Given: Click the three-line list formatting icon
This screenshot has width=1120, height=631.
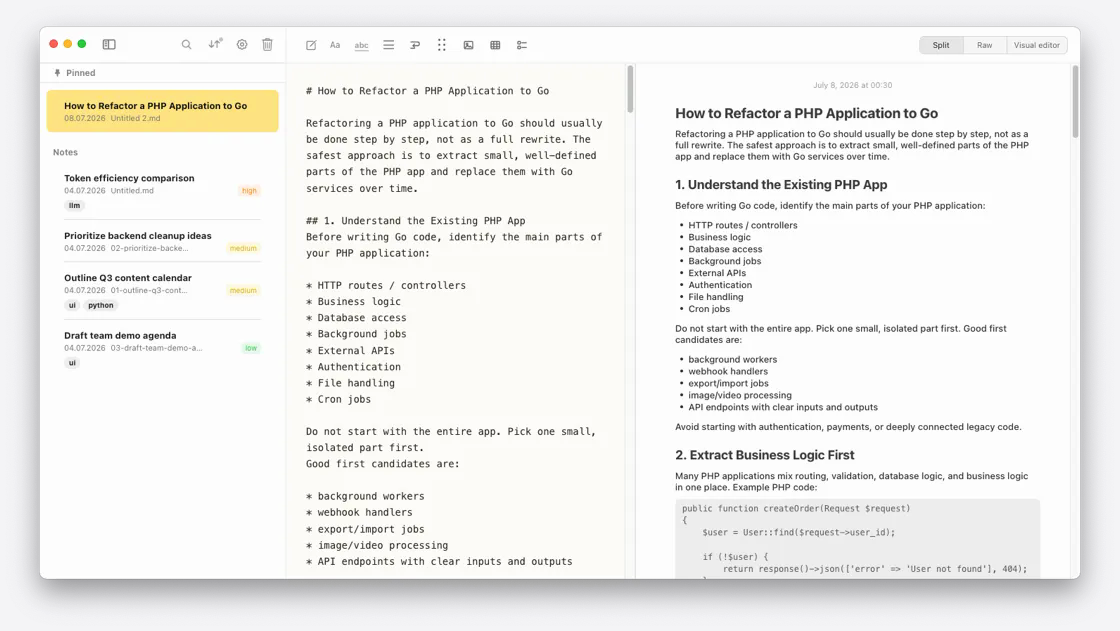Looking at the screenshot, I should coord(389,45).
